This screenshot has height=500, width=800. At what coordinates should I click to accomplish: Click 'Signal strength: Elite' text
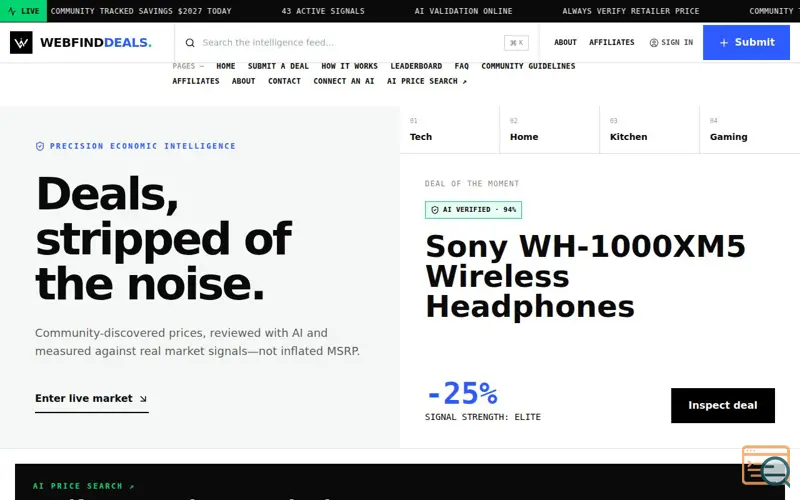point(483,417)
